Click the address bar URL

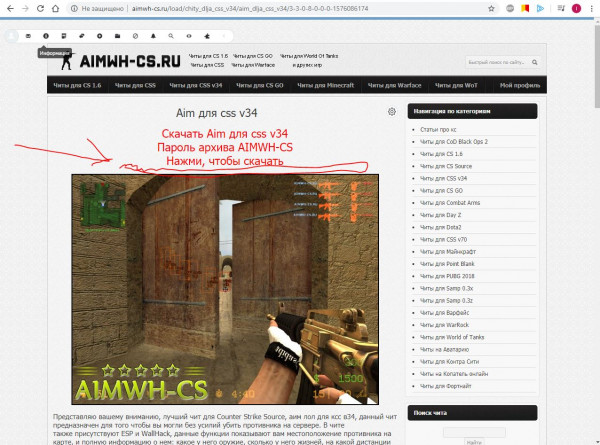[x=250, y=8]
